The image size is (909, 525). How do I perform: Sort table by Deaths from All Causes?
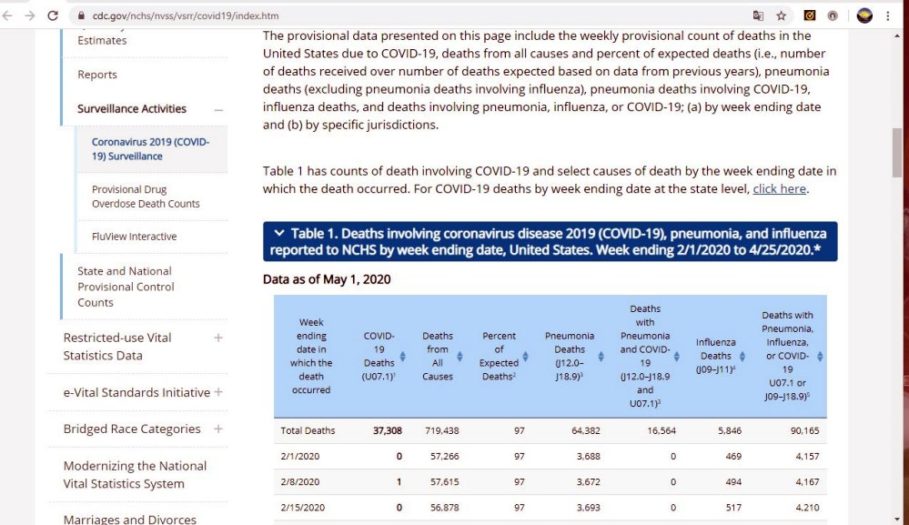click(460, 356)
